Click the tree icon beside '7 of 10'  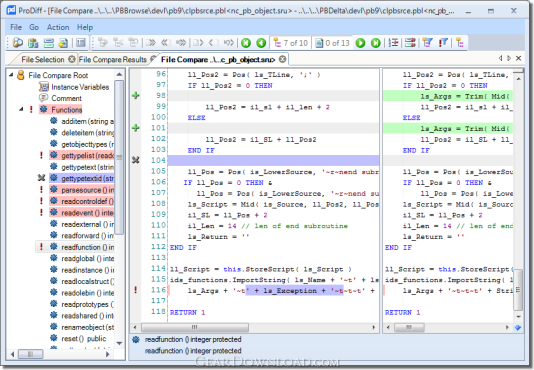[277, 43]
